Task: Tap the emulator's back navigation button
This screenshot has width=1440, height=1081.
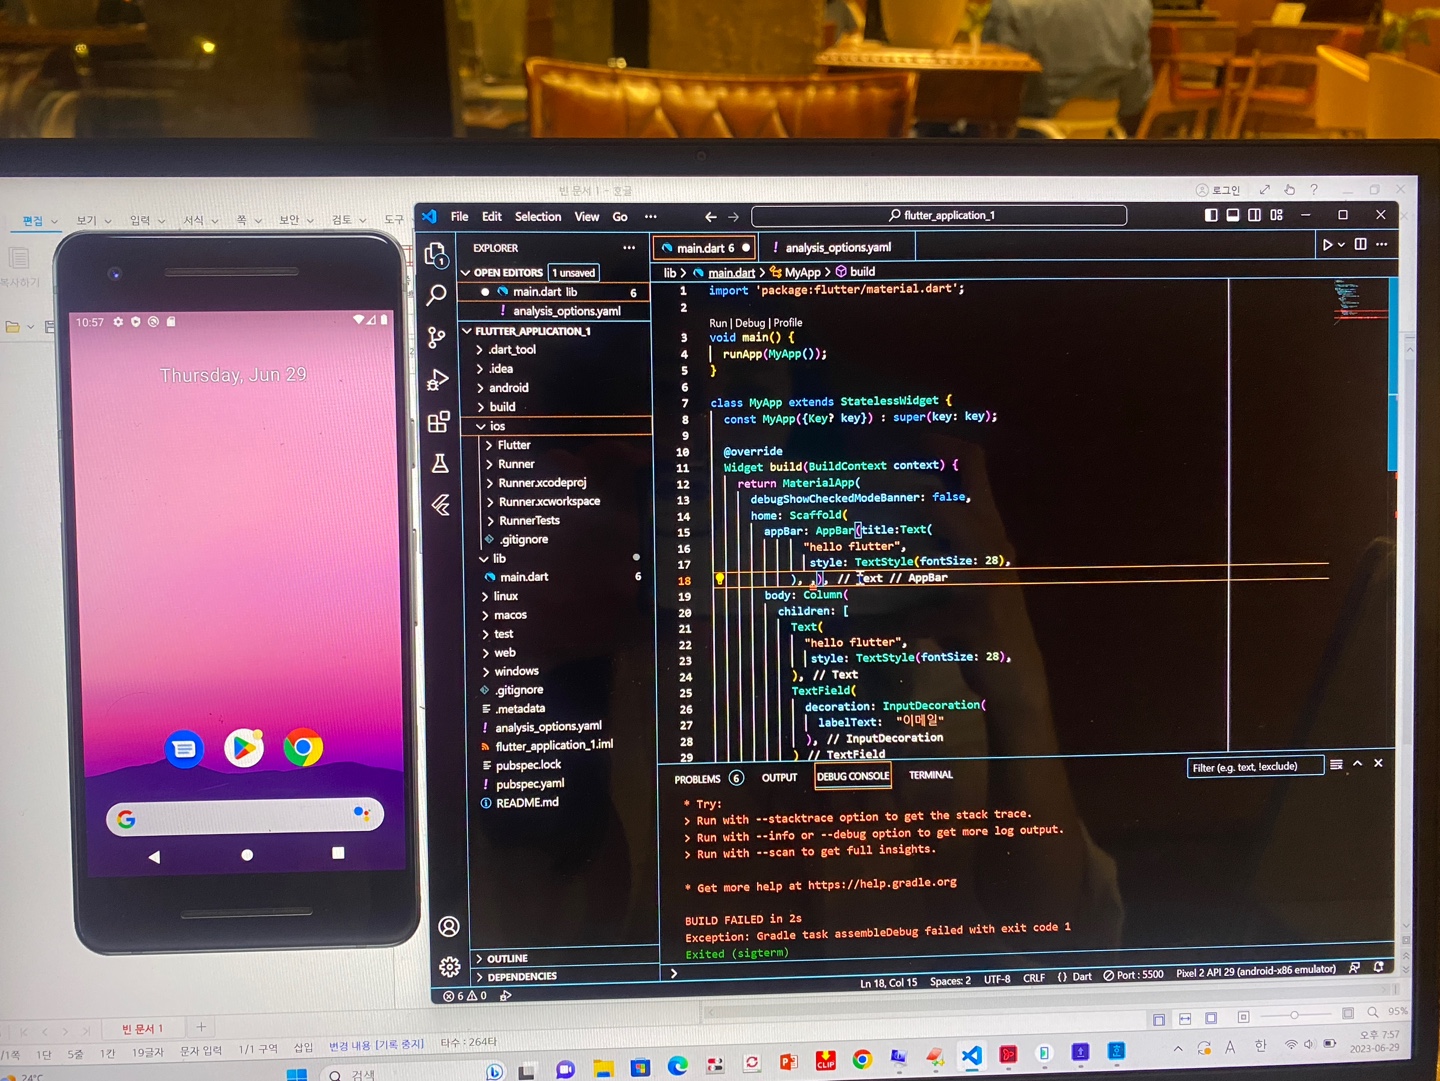Action: pyautogui.click(x=154, y=857)
